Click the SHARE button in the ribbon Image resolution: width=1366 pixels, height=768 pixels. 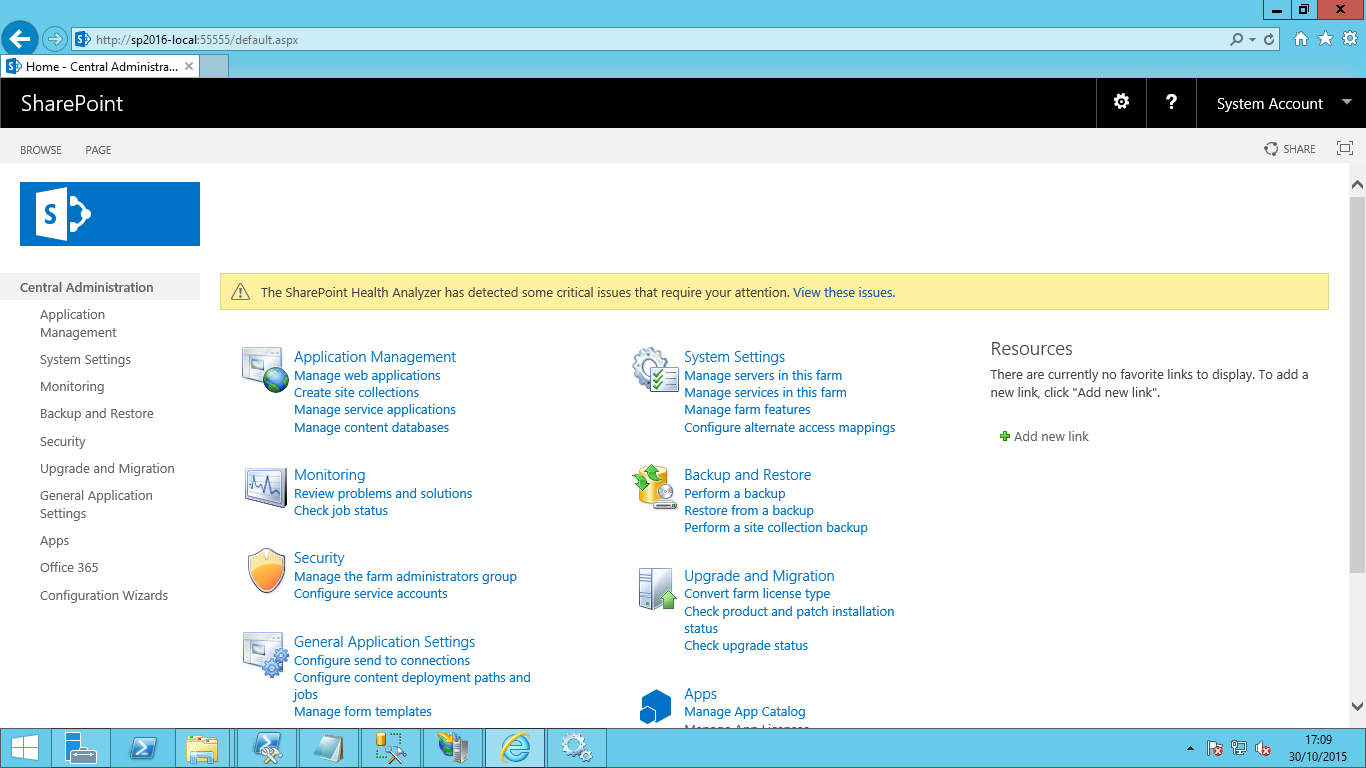click(1290, 149)
